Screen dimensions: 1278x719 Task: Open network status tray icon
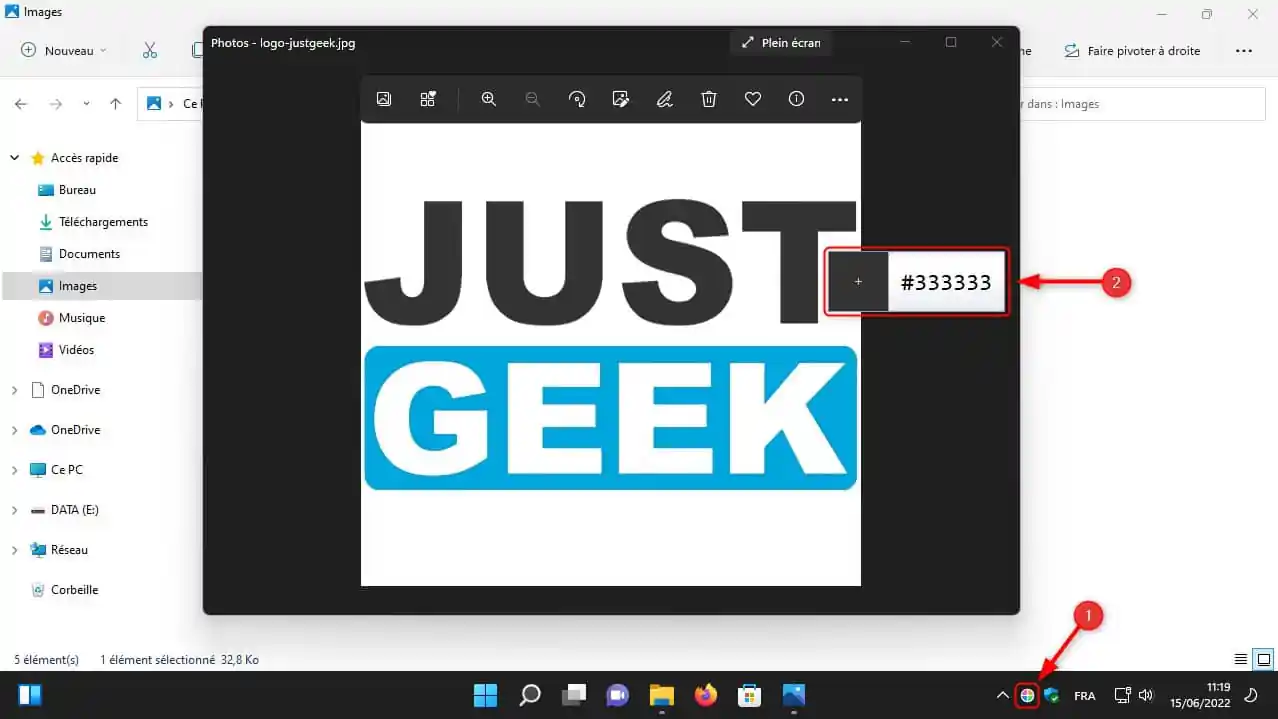click(1123, 695)
